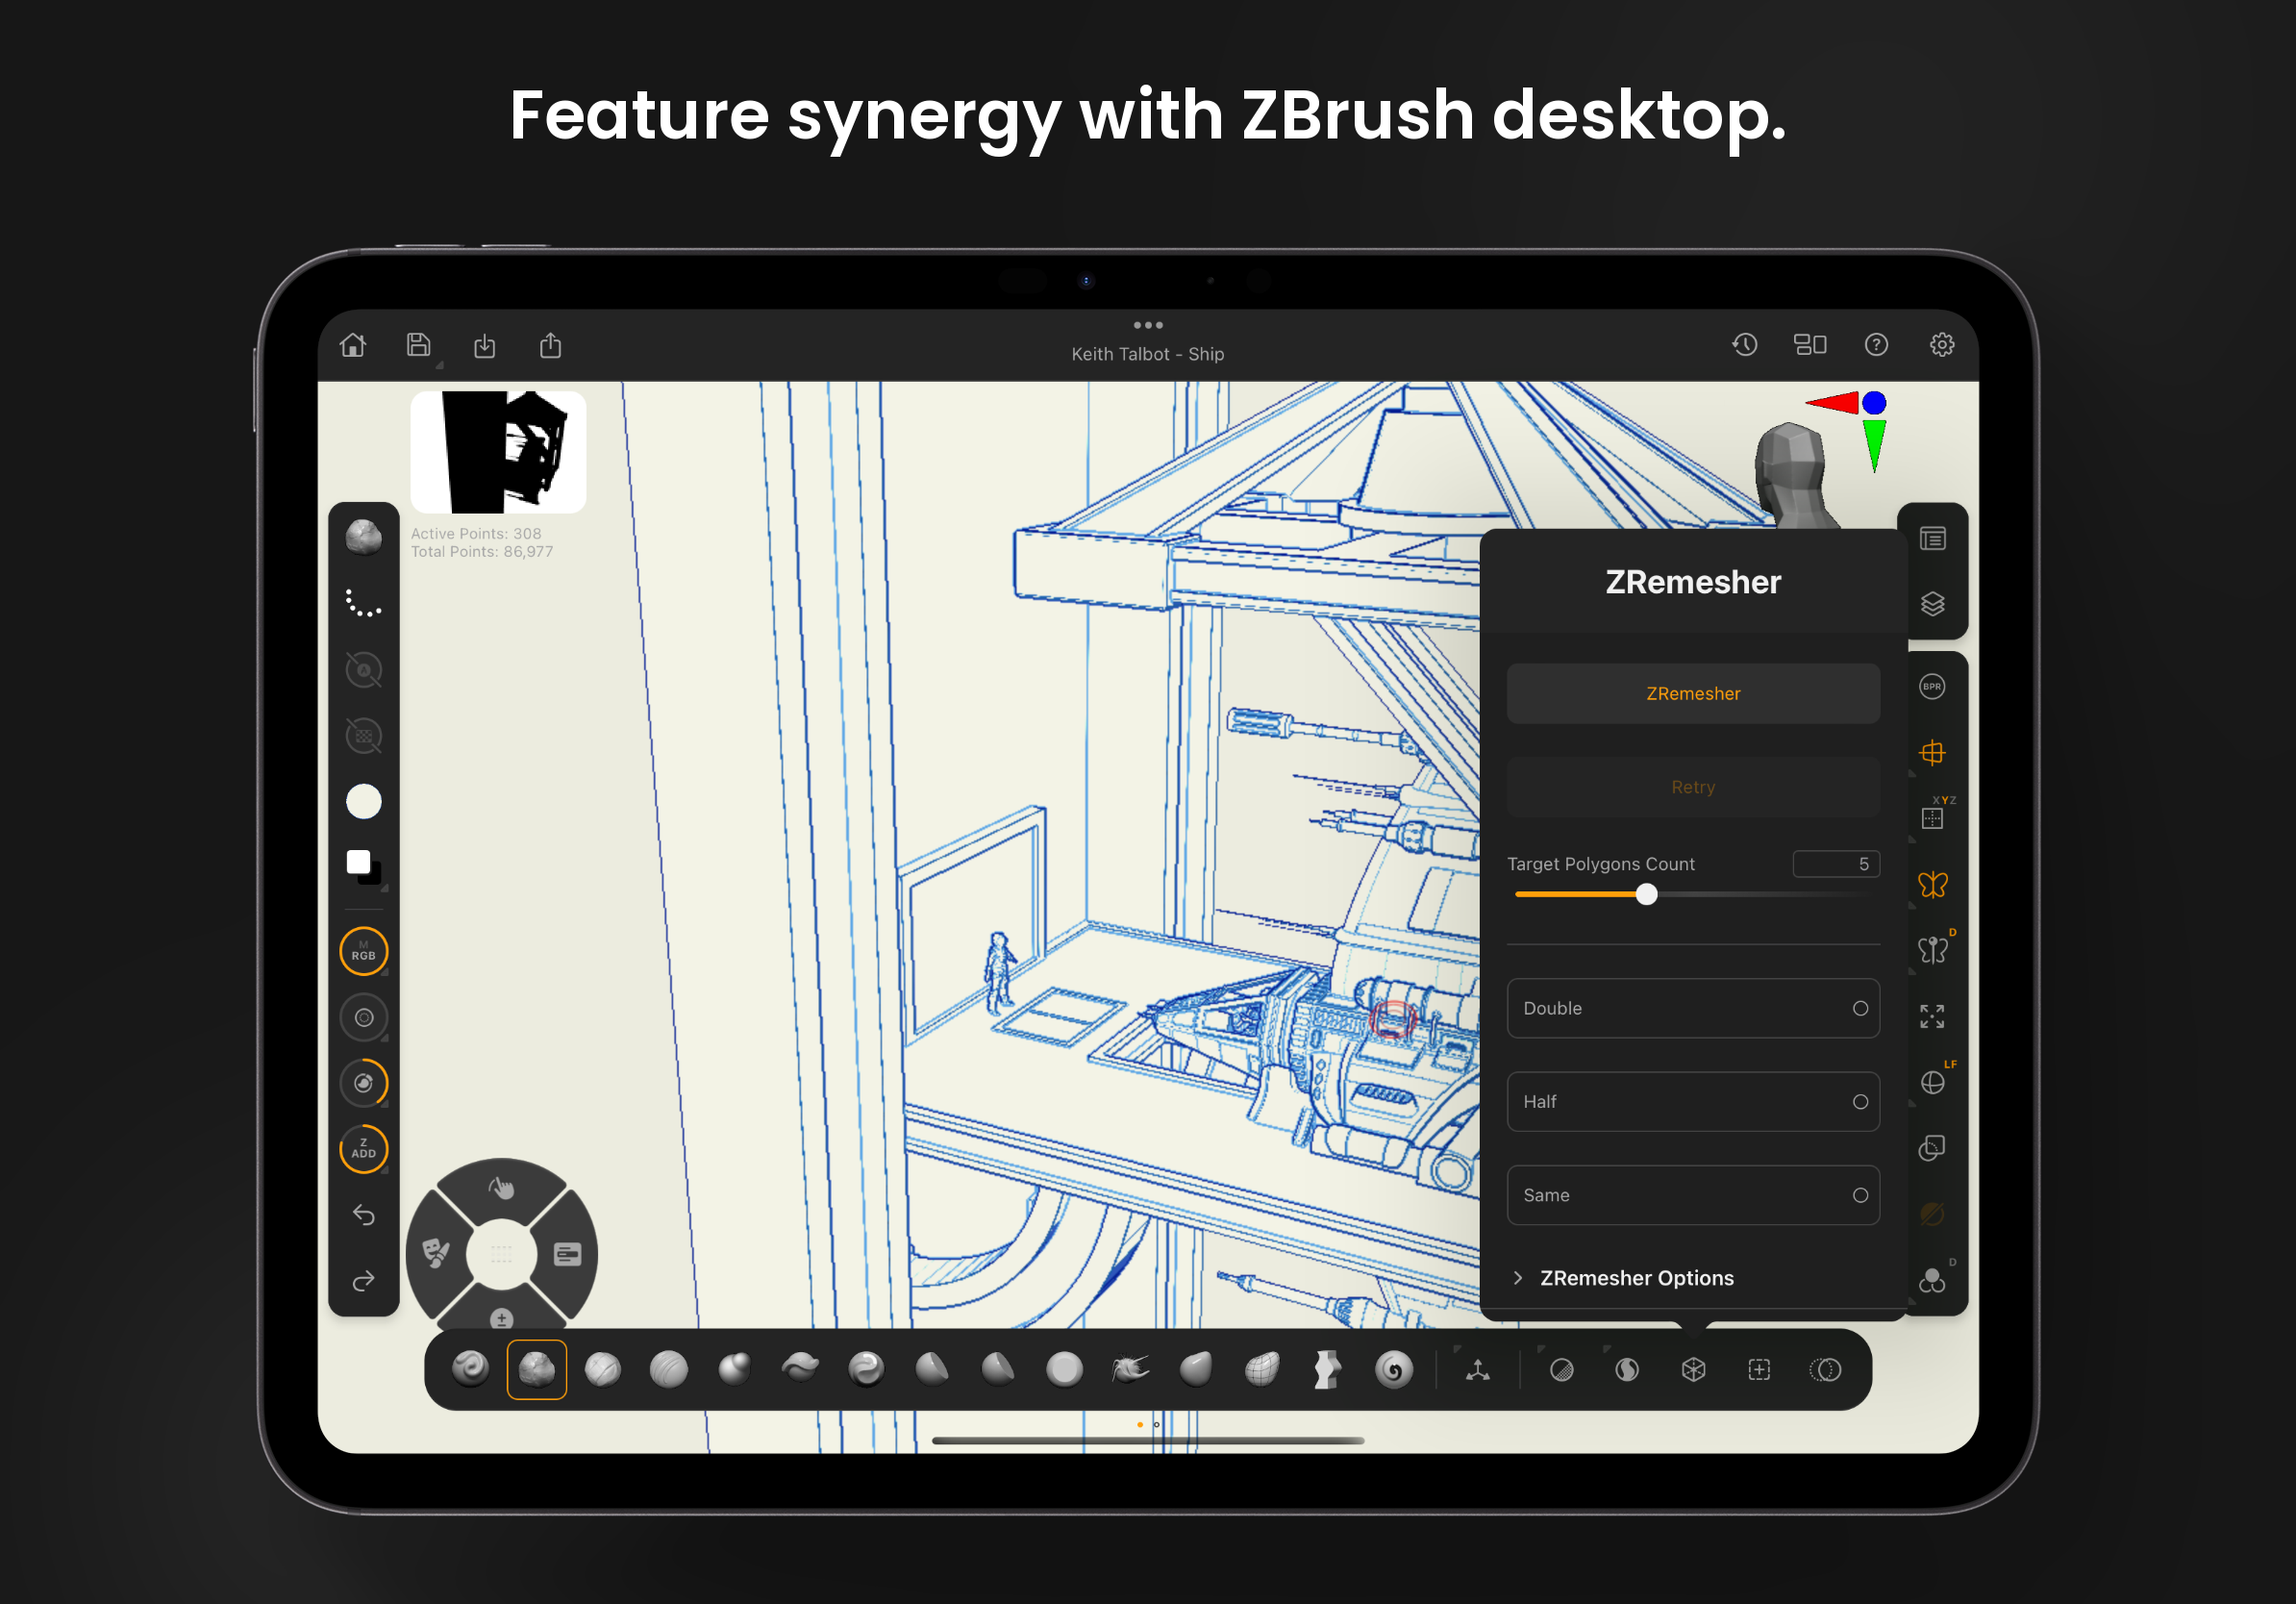This screenshot has width=2296, height=1604.
Task: Open the subtool layers stack icon
Action: click(1933, 604)
